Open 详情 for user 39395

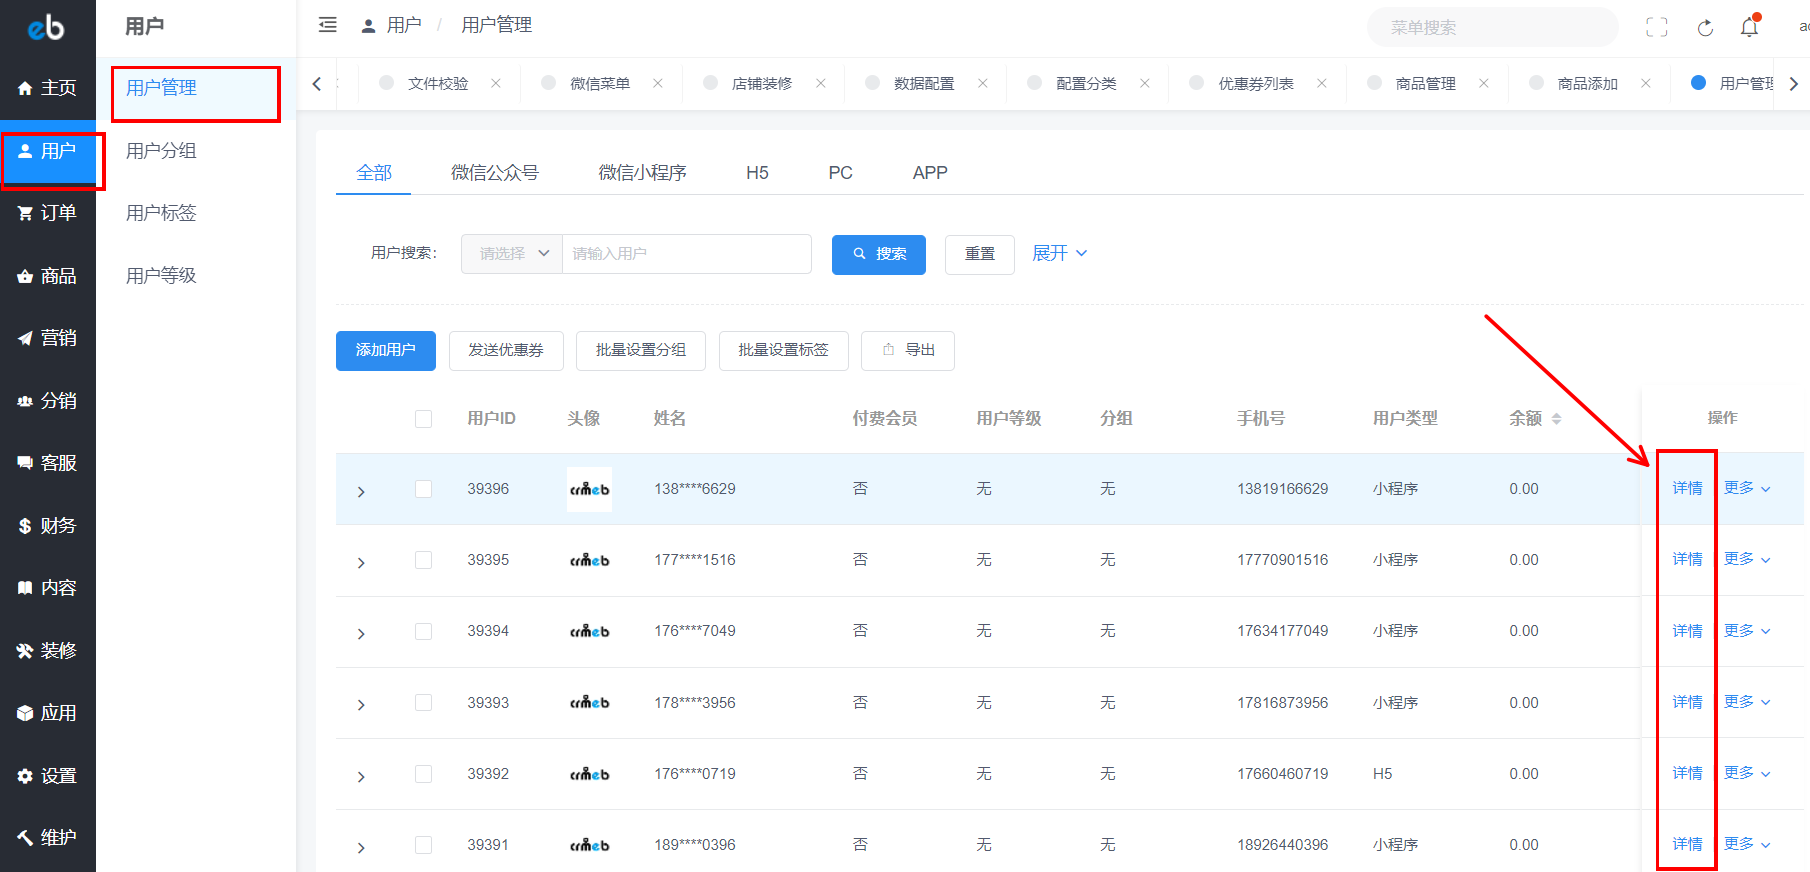click(x=1687, y=559)
